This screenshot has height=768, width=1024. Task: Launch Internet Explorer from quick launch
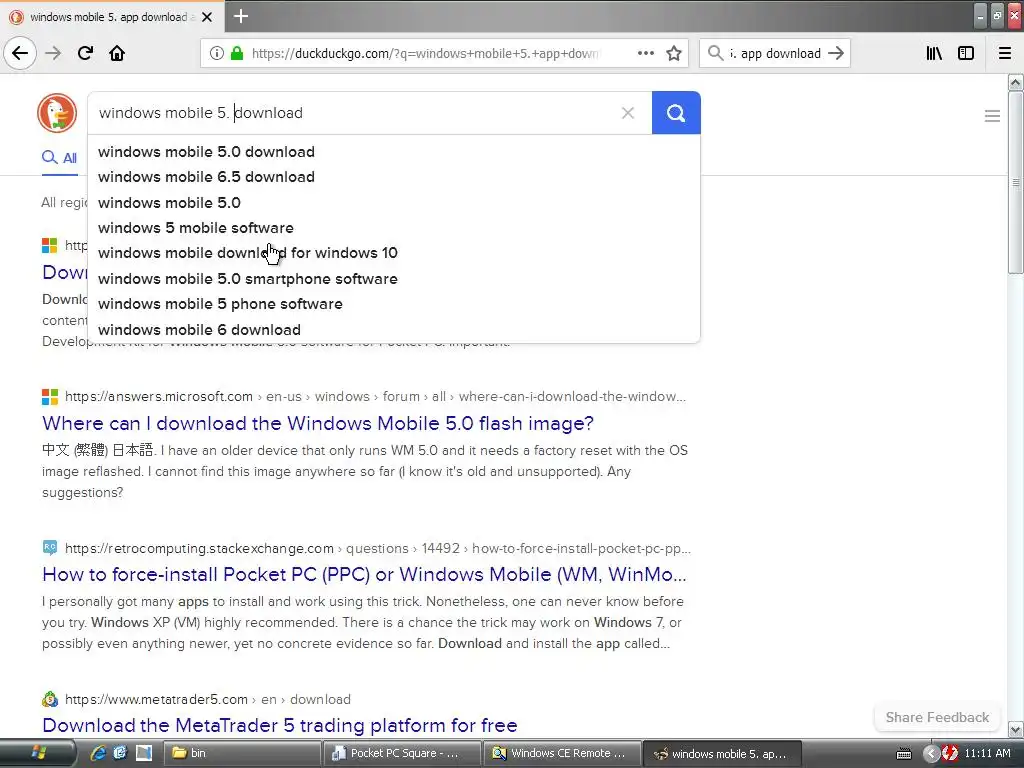pyautogui.click(x=98, y=753)
